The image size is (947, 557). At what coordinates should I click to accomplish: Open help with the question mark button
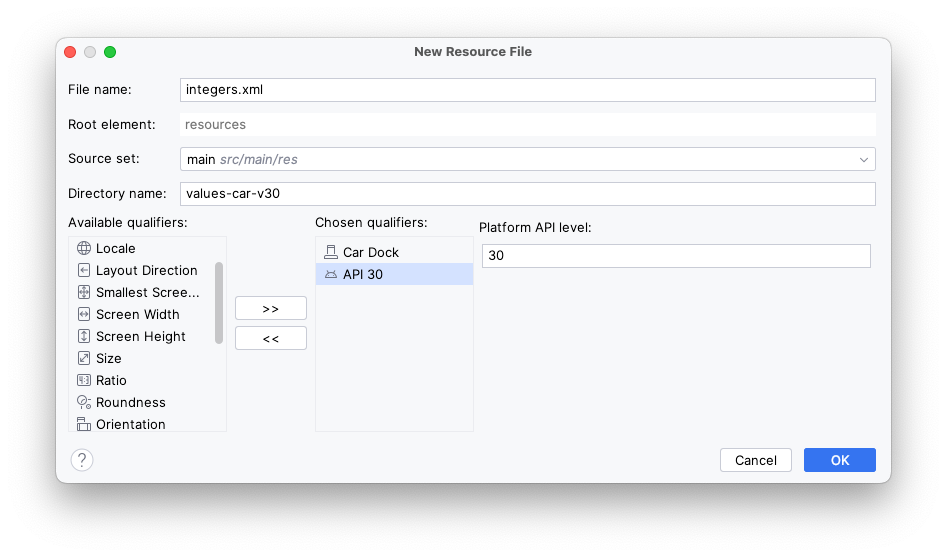(82, 460)
